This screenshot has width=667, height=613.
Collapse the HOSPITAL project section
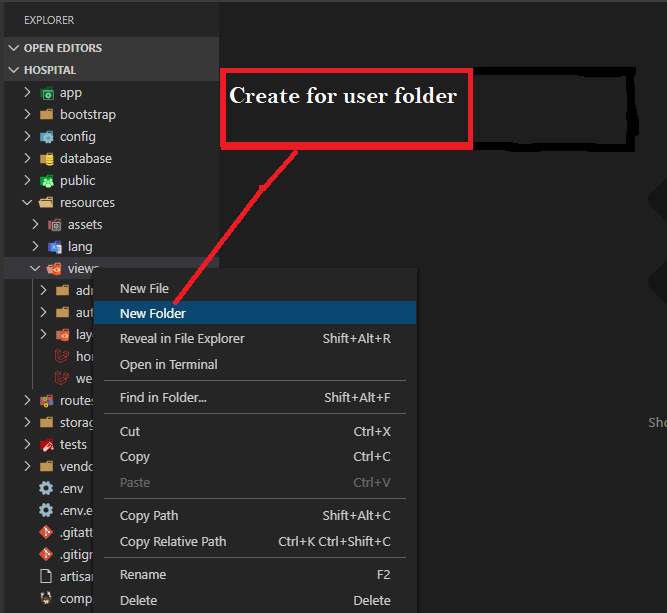point(13,70)
